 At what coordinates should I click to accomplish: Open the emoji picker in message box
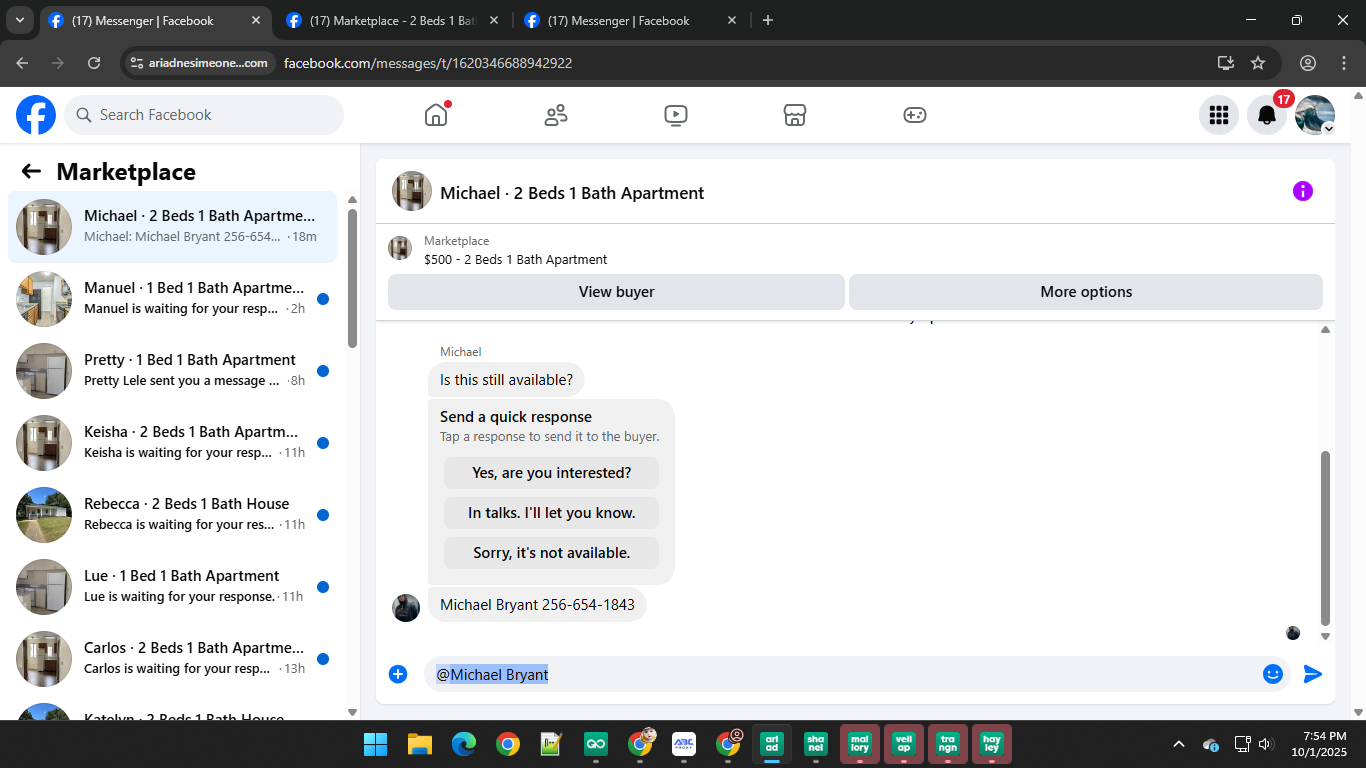tap(1273, 674)
